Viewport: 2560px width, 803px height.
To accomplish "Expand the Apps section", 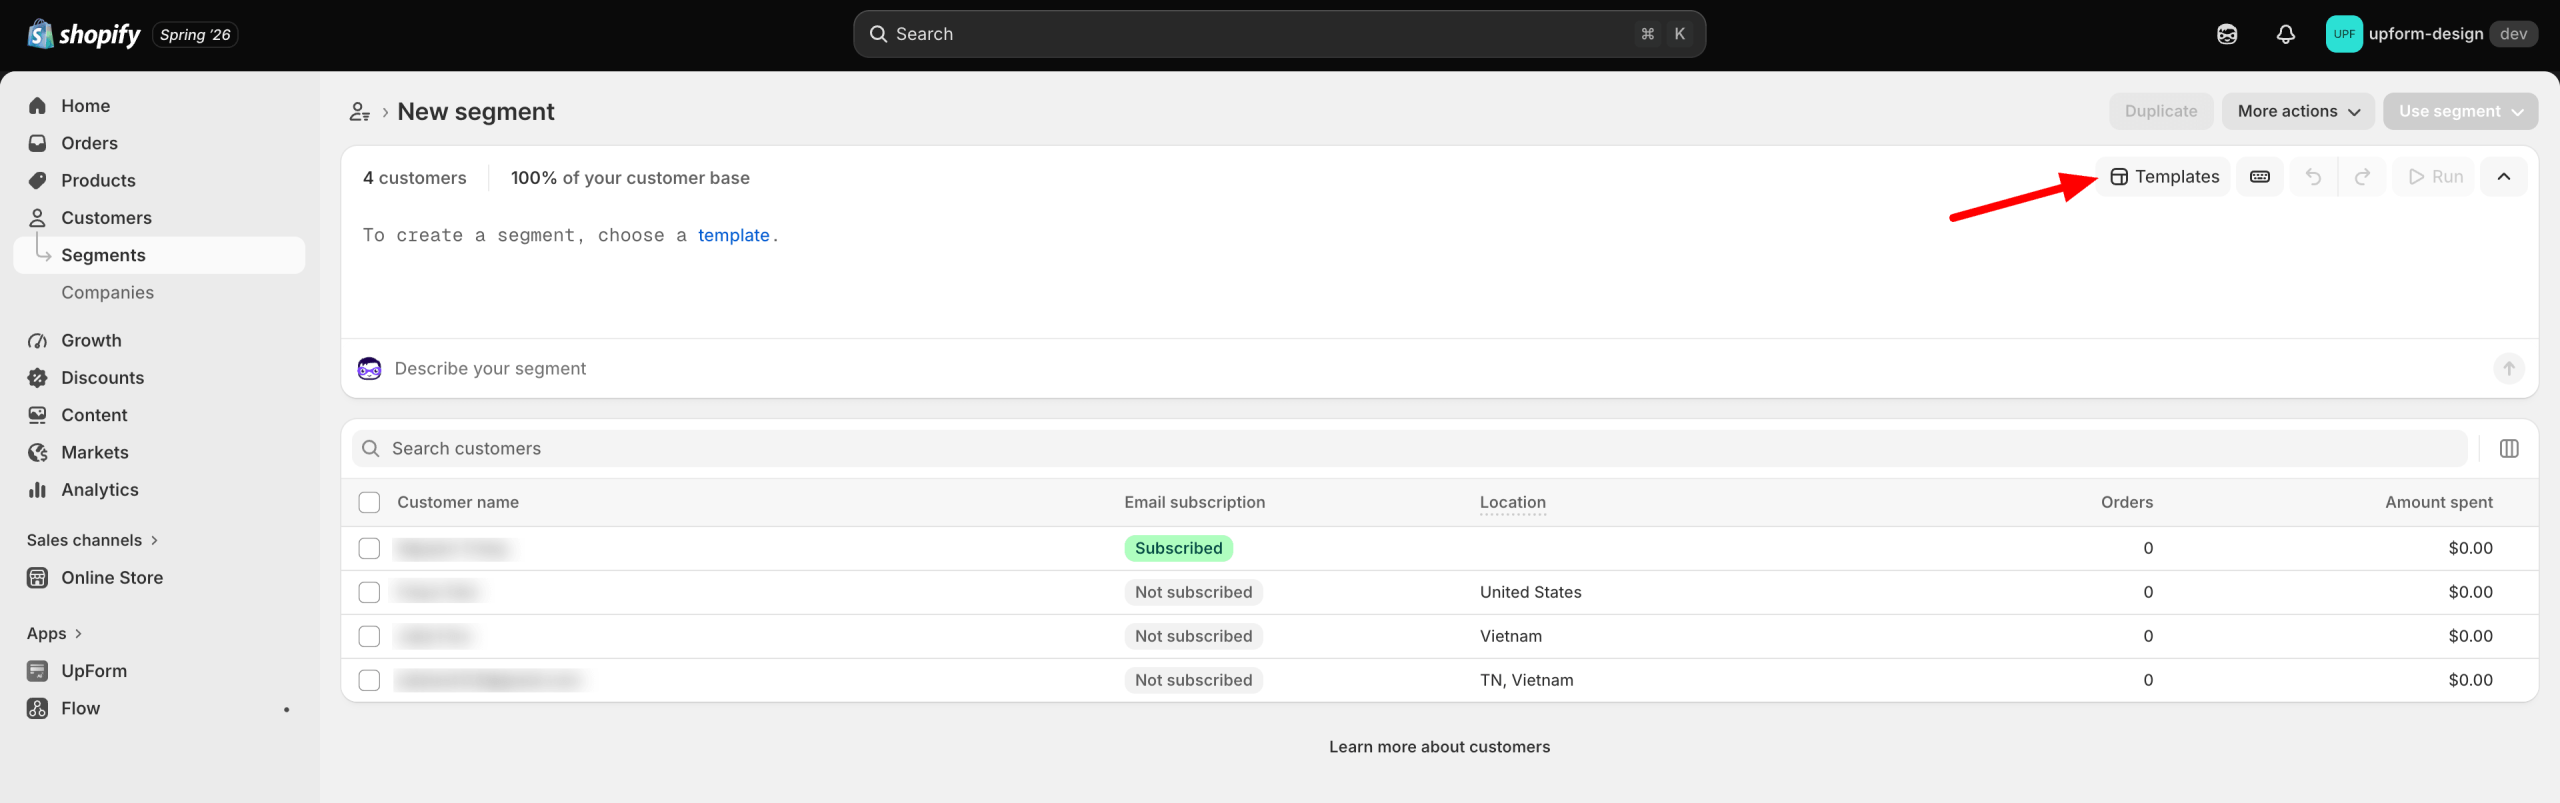I will (x=54, y=634).
